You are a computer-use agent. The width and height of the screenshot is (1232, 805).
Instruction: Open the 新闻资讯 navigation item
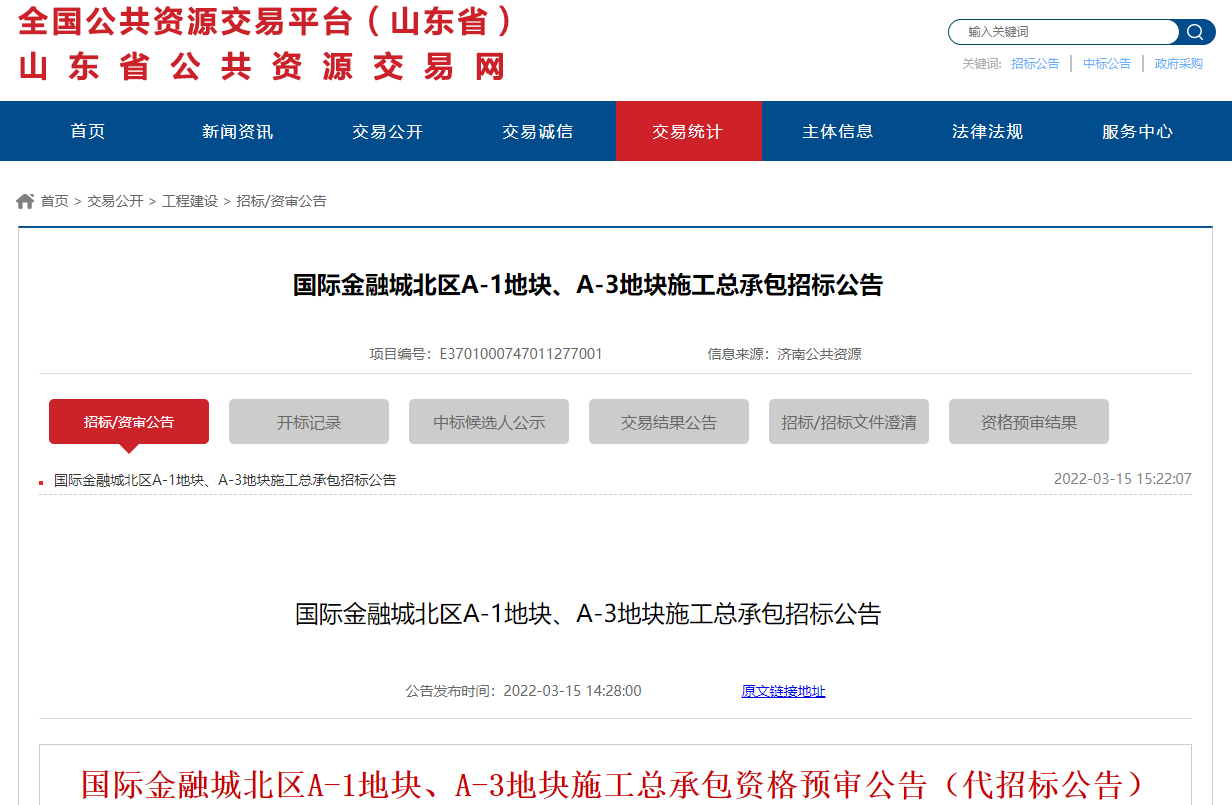[237, 131]
